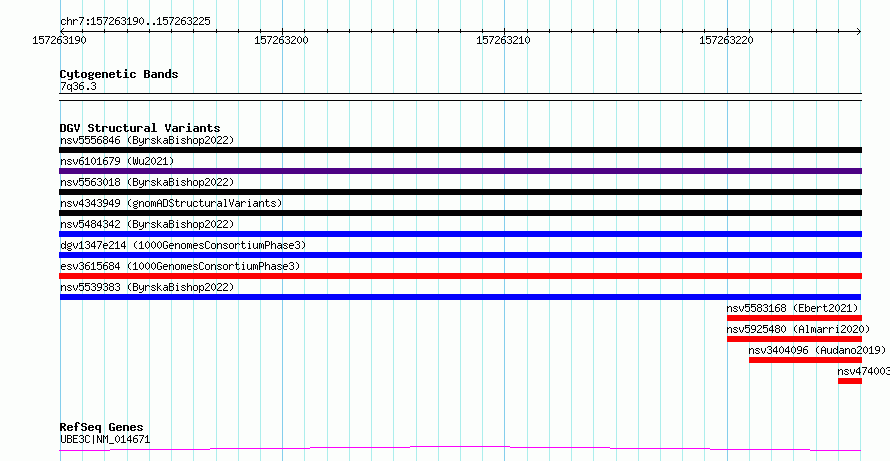Click esv3615684 (1000GenomesConsortiumPhase3) label
This screenshot has width=890, height=461.
(x=180, y=266)
